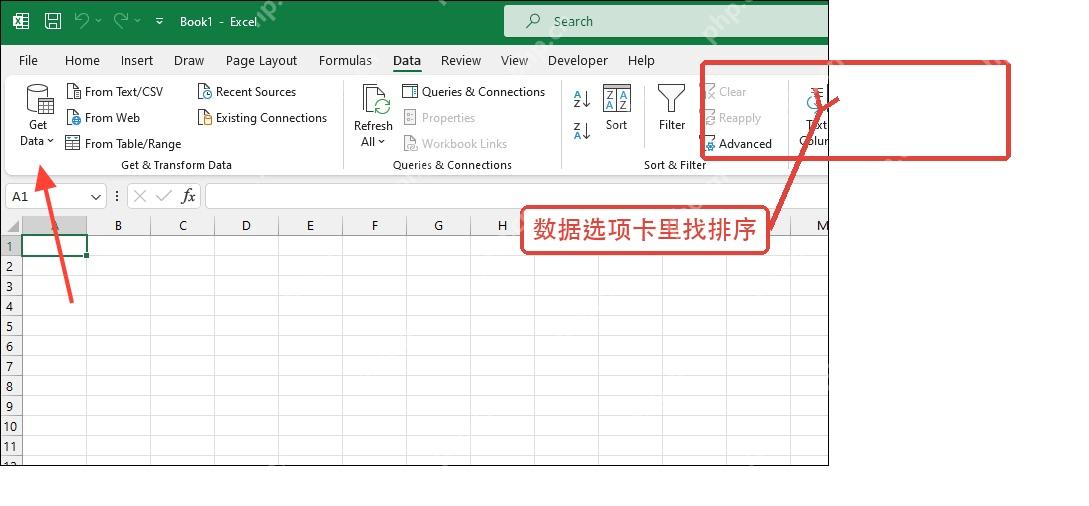1089x506 pixels.
Task: Open the Redo history dropdown arrow
Action: [x=136, y=22]
